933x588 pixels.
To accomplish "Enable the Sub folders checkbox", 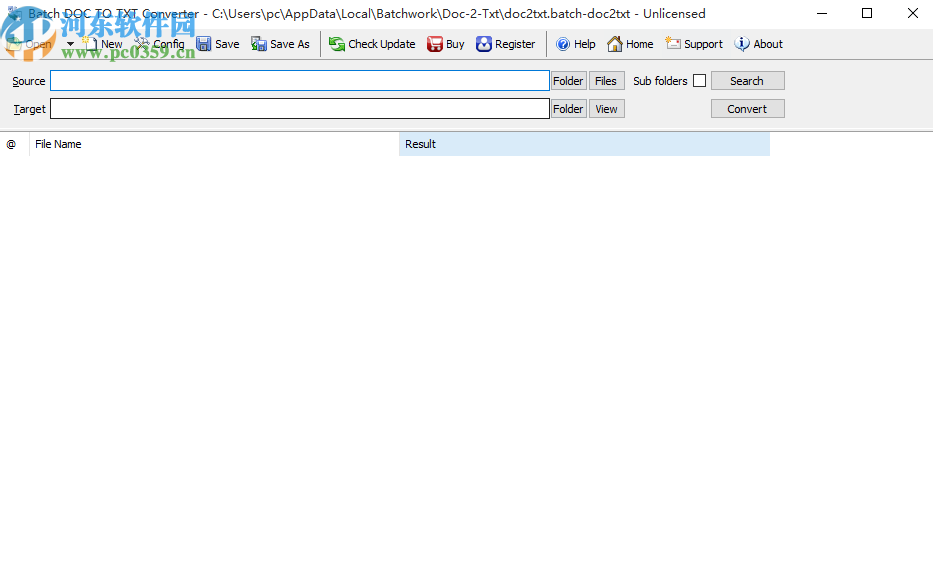I will point(698,80).
